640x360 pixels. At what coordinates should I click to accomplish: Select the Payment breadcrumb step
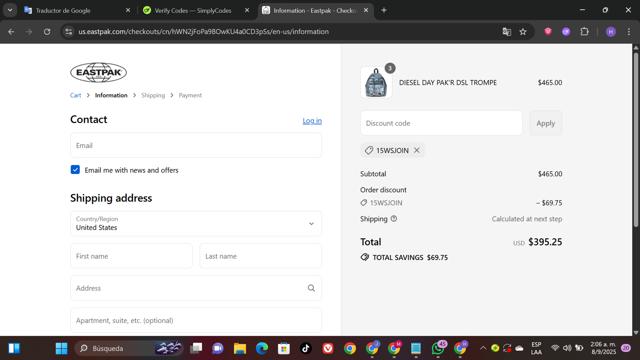point(190,95)
